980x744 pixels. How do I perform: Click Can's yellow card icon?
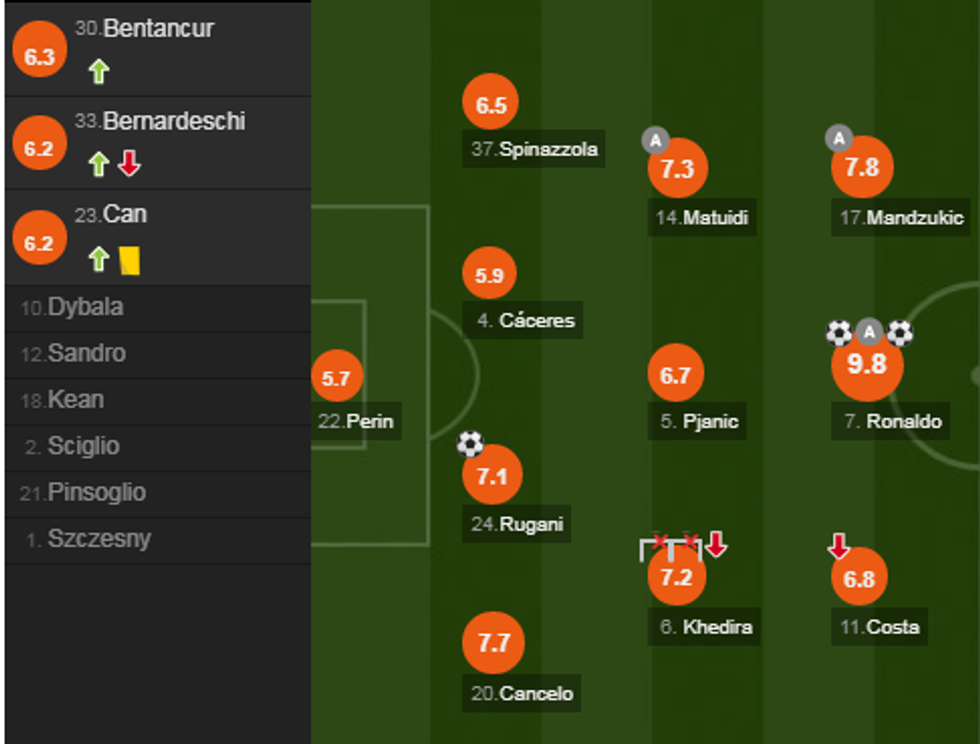pos(129,260)
